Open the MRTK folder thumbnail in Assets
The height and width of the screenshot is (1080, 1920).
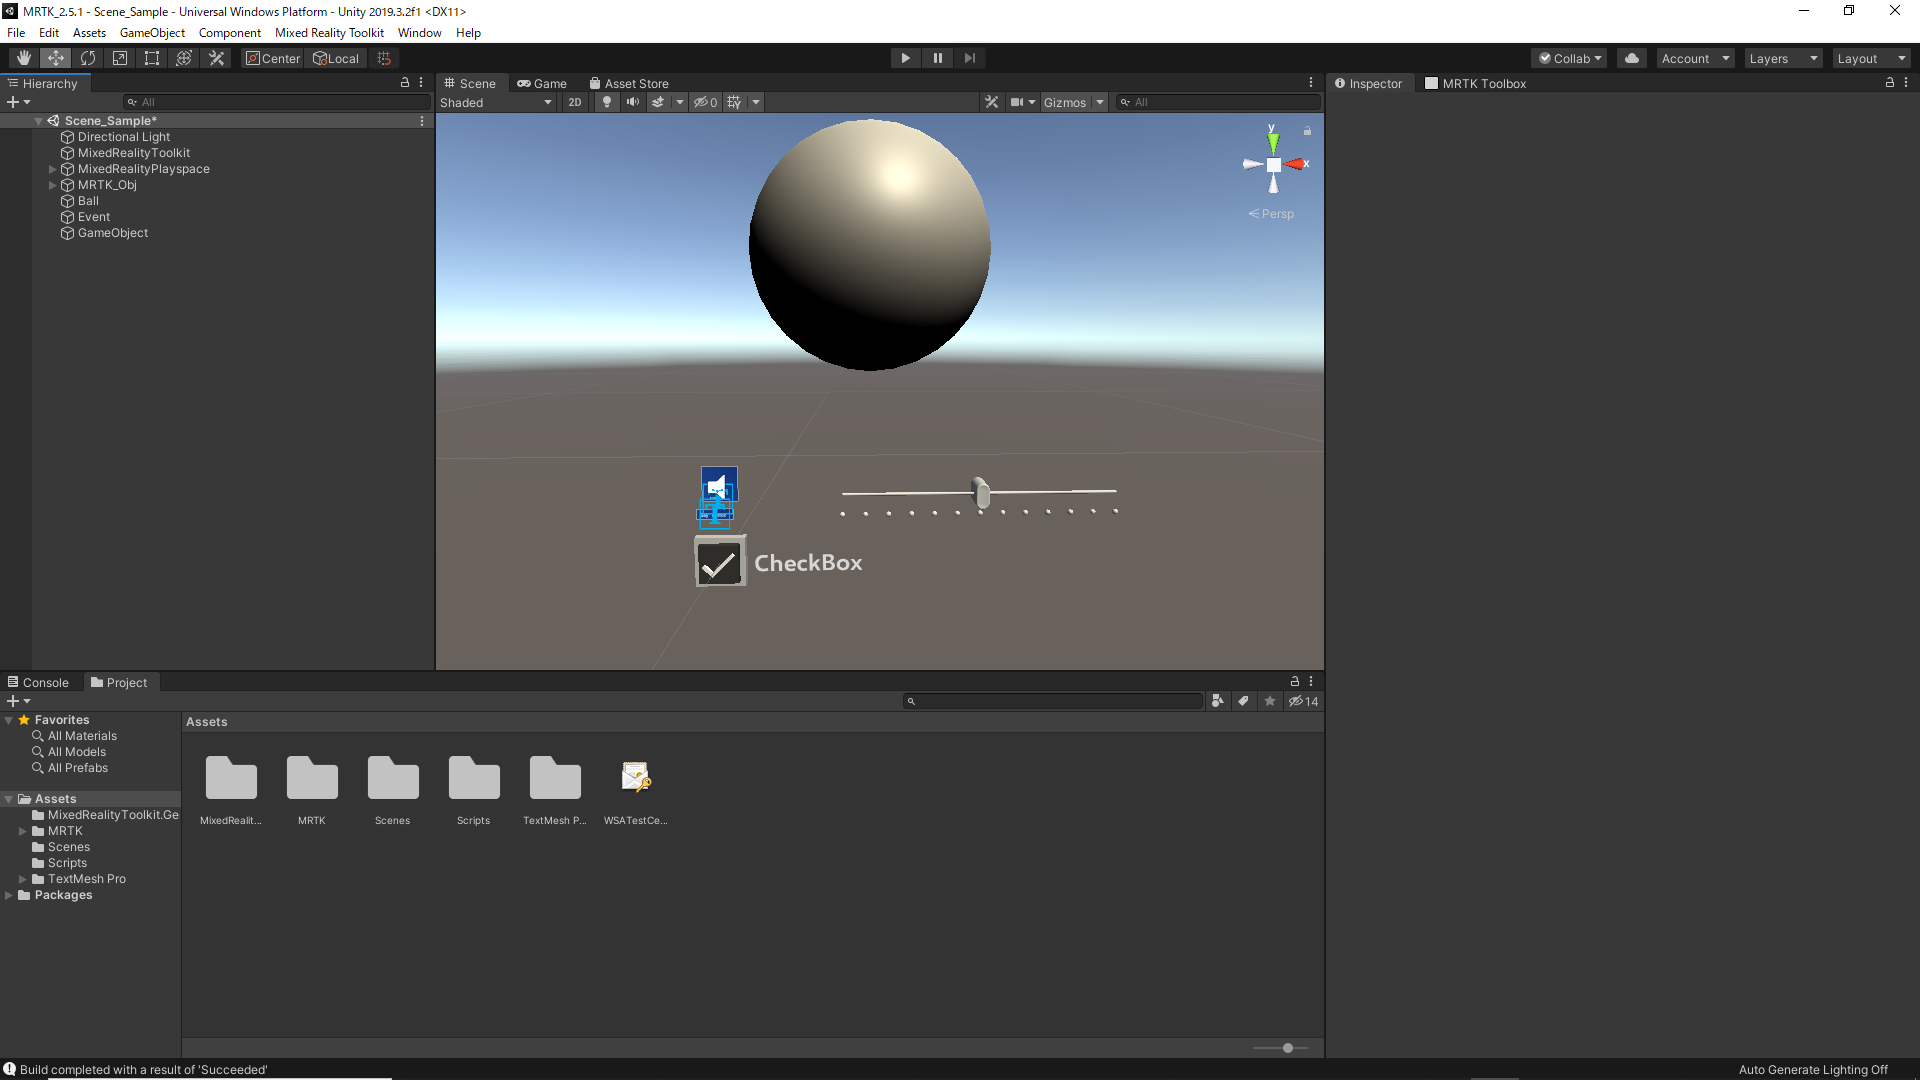[x=312, y=778]
